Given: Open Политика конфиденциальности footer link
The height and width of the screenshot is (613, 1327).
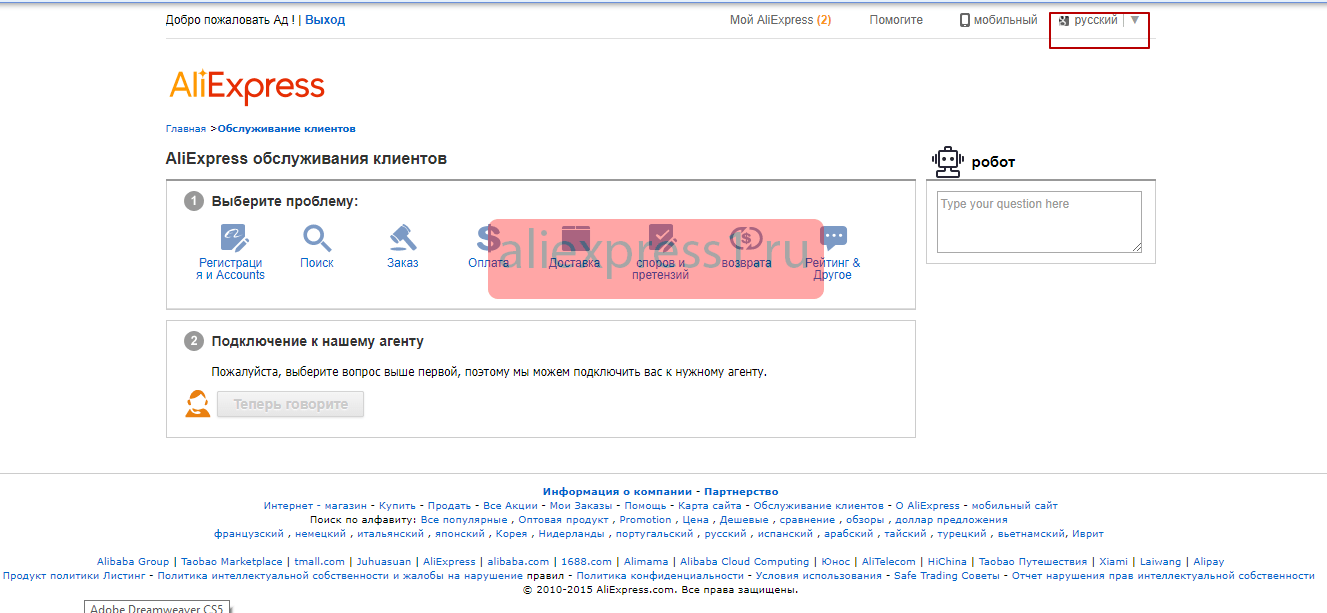Looking at the screenshot, I should pyautogui.click(x=660, y=576).
